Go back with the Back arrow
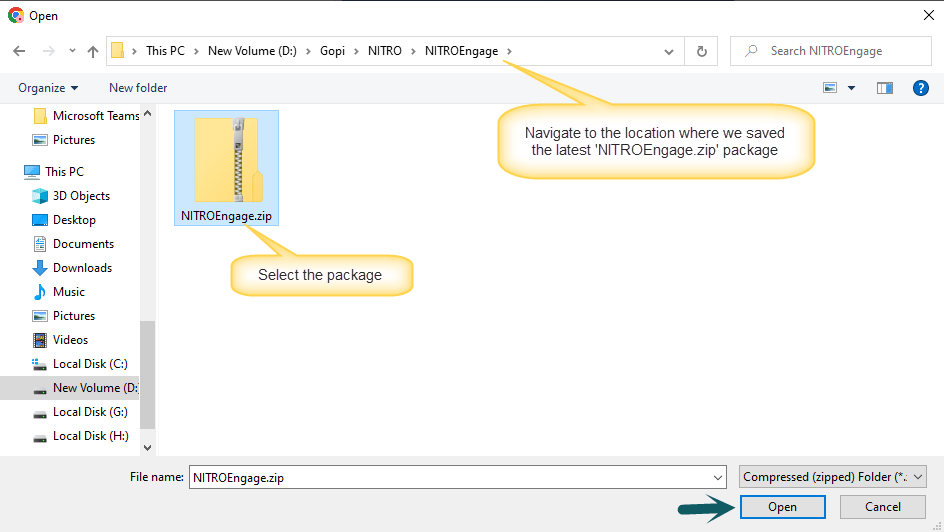The image size is (944, 532). pyautogui.click(x=19, y=51)
